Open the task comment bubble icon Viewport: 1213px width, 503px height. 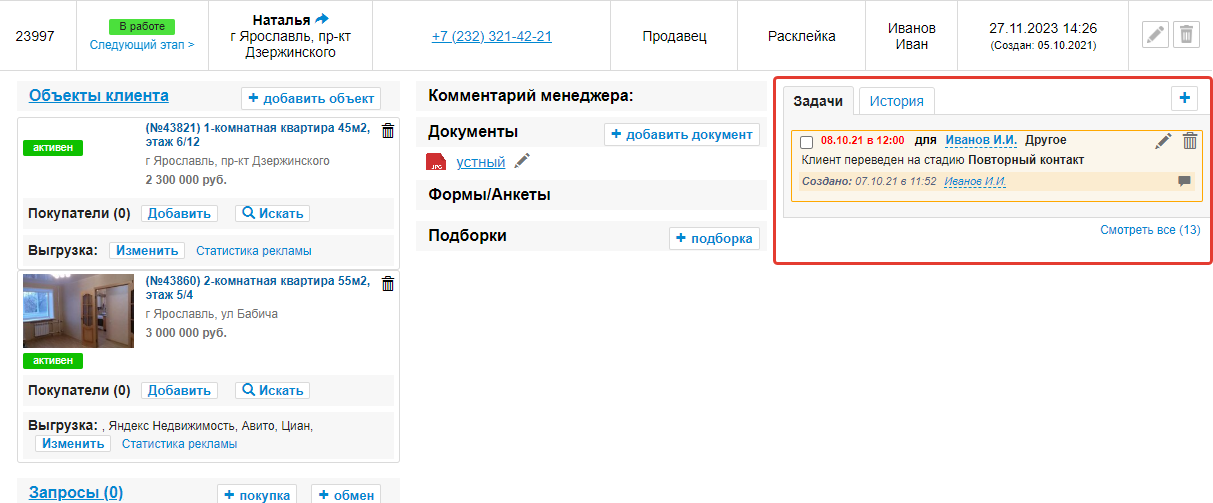(1184, 181)
